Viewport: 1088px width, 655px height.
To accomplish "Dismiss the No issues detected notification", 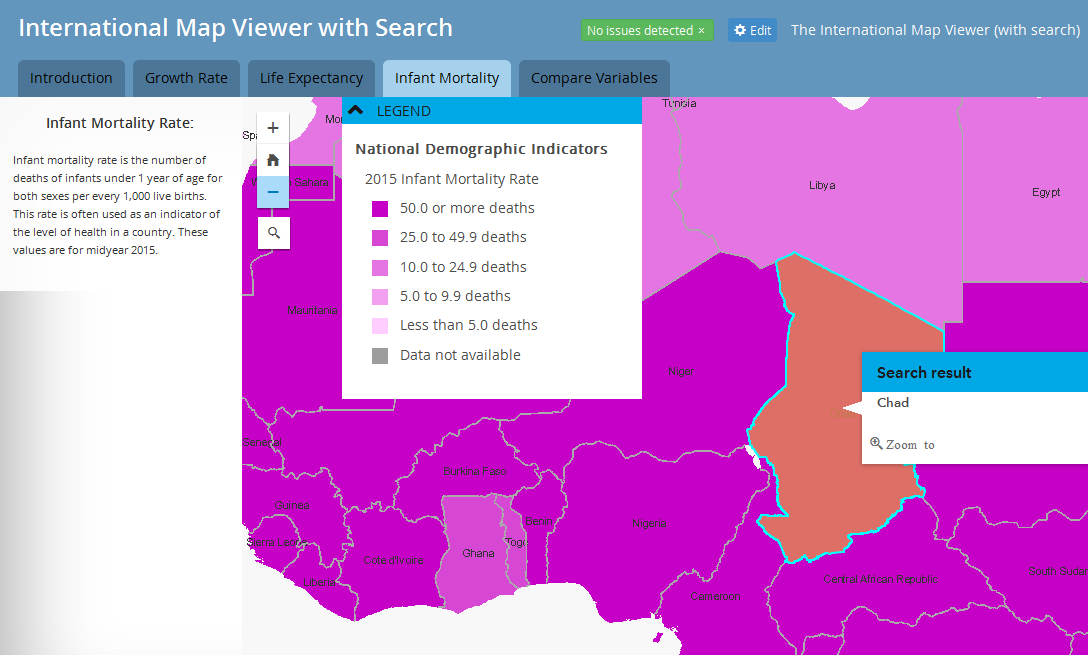I will [703, 30].
